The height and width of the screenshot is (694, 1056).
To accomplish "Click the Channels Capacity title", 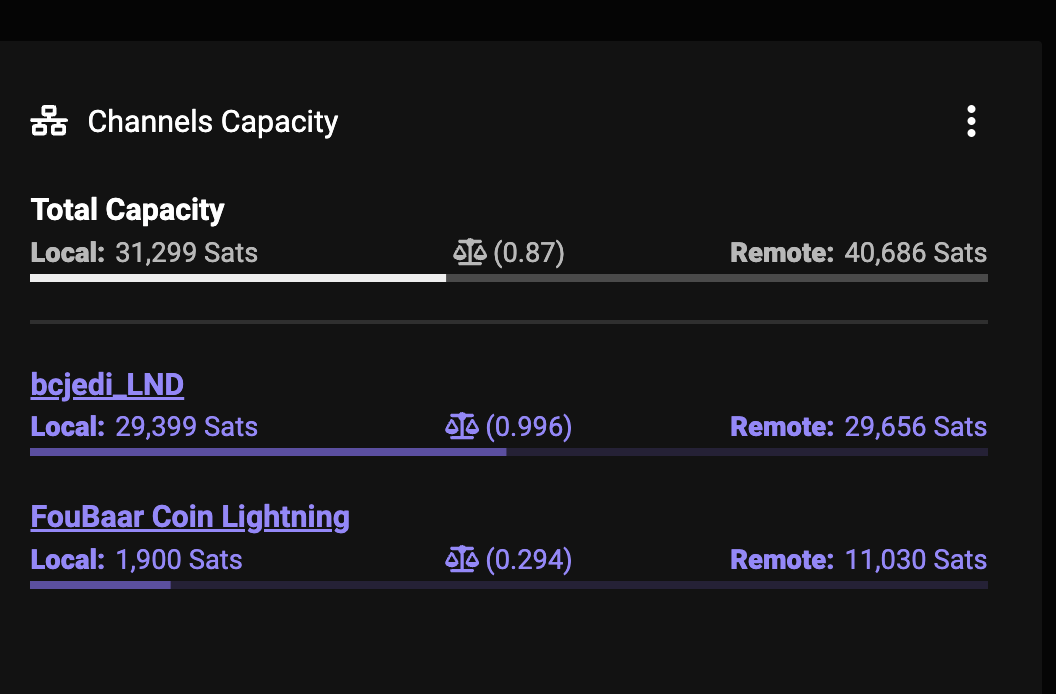I will 213,122.
